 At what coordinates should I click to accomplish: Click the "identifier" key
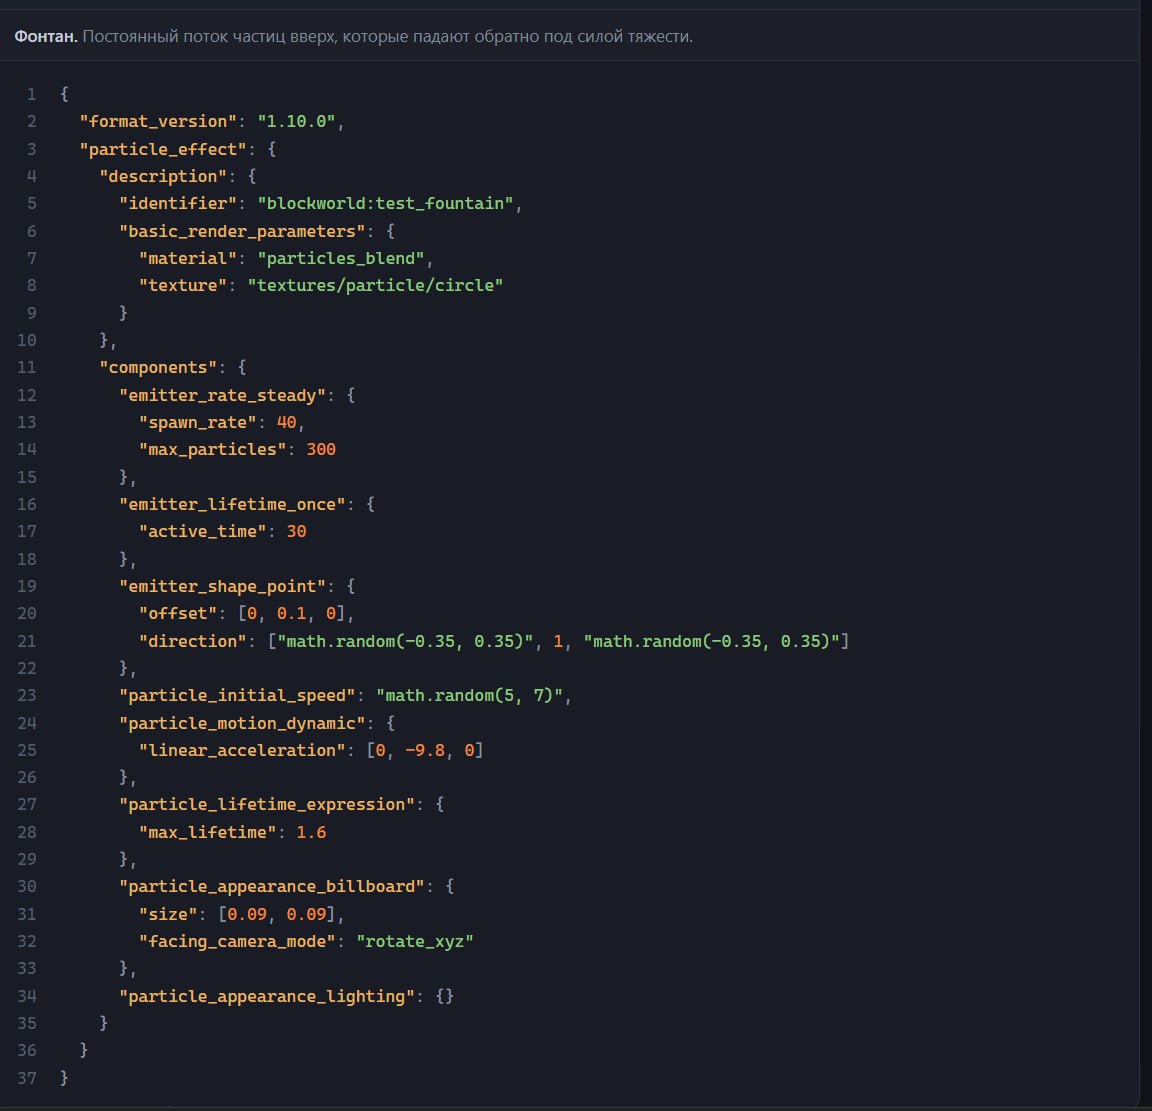pos(178,204)
